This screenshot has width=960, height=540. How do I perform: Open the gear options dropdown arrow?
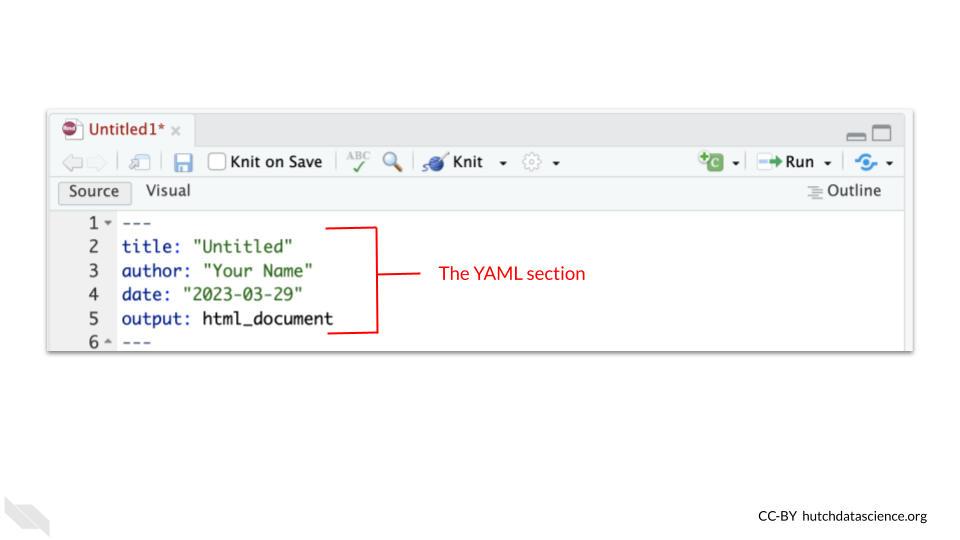556,163
